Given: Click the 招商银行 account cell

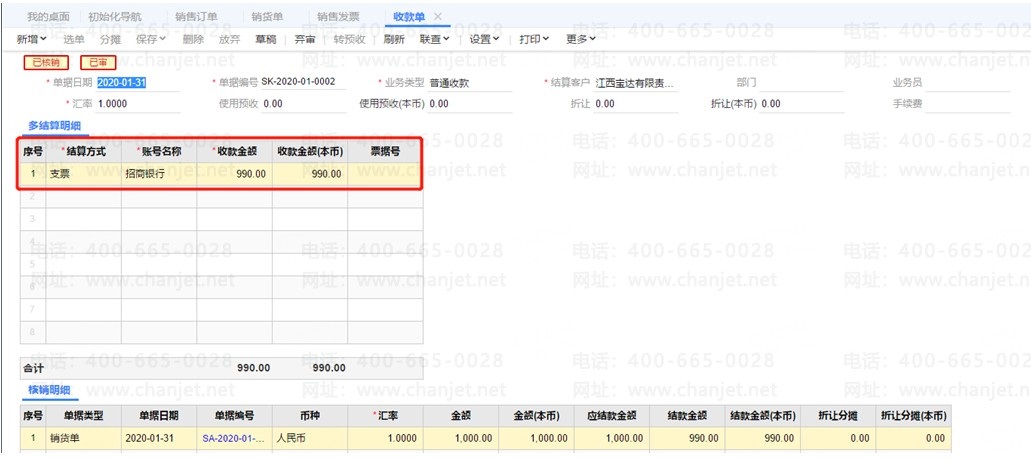Looking at the screenshot, I should (x=159, y=174).
